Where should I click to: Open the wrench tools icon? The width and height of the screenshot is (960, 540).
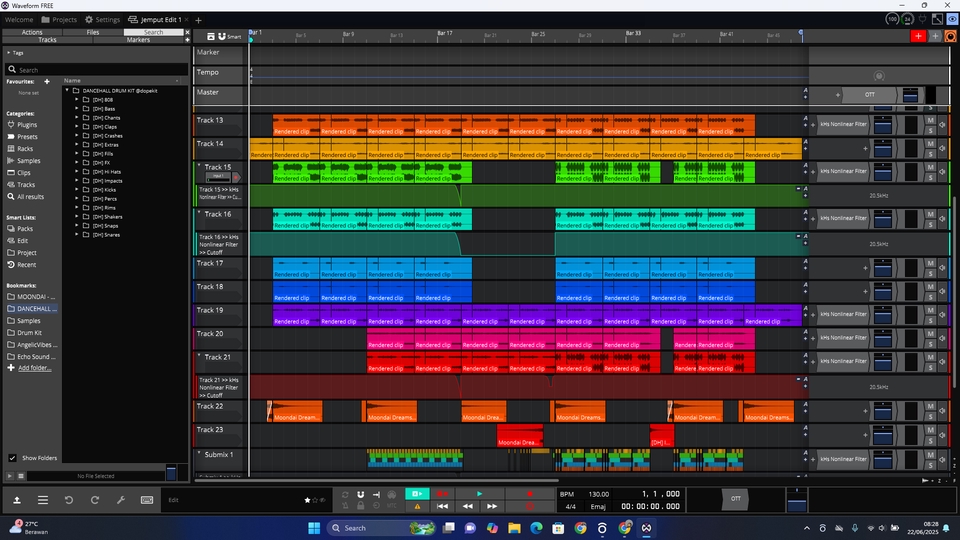pos(121,500)
